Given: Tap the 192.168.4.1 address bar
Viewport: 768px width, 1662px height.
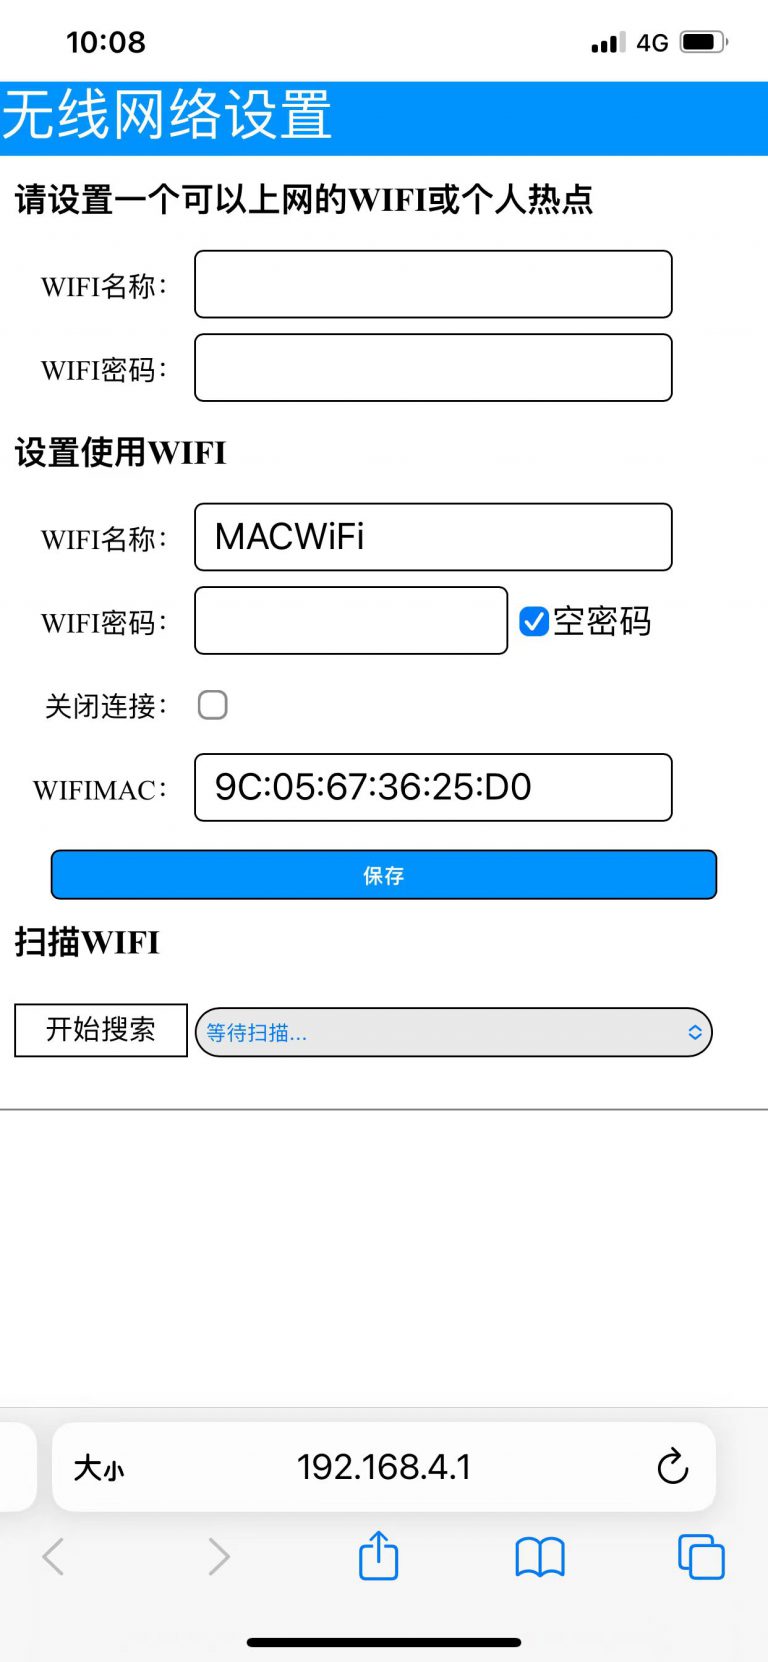Looking at the screenshot, I should pos(384,1467).
